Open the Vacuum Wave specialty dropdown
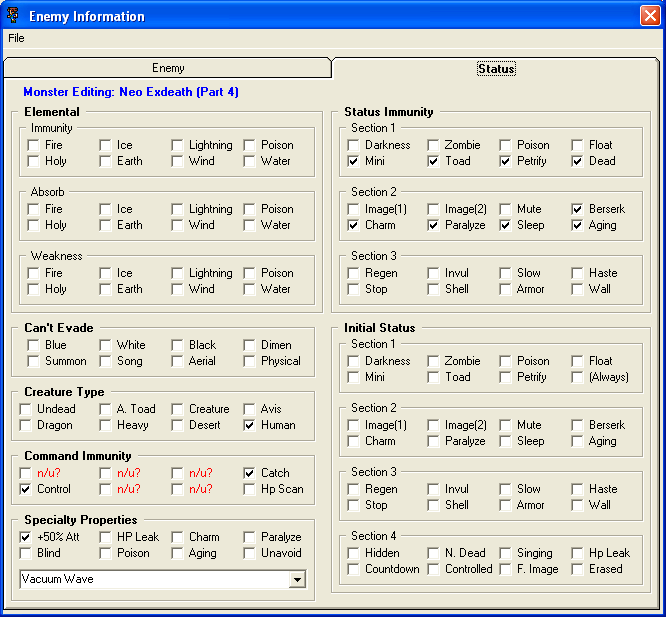The width and height of the screenshot is (666, 617). pos(297,579)
